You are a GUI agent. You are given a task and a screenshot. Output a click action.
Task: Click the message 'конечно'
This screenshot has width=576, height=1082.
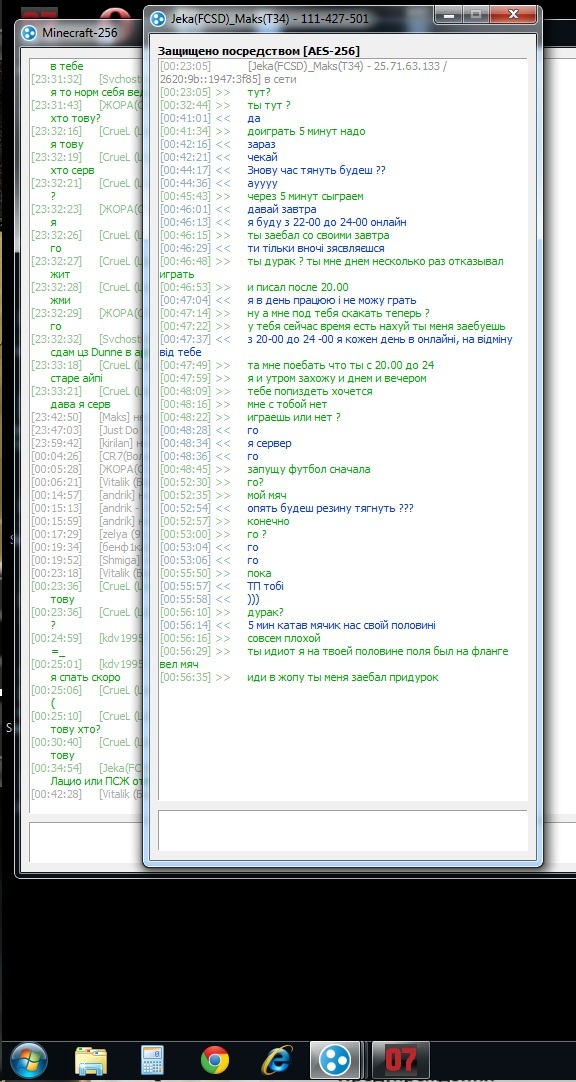(268, 522)
